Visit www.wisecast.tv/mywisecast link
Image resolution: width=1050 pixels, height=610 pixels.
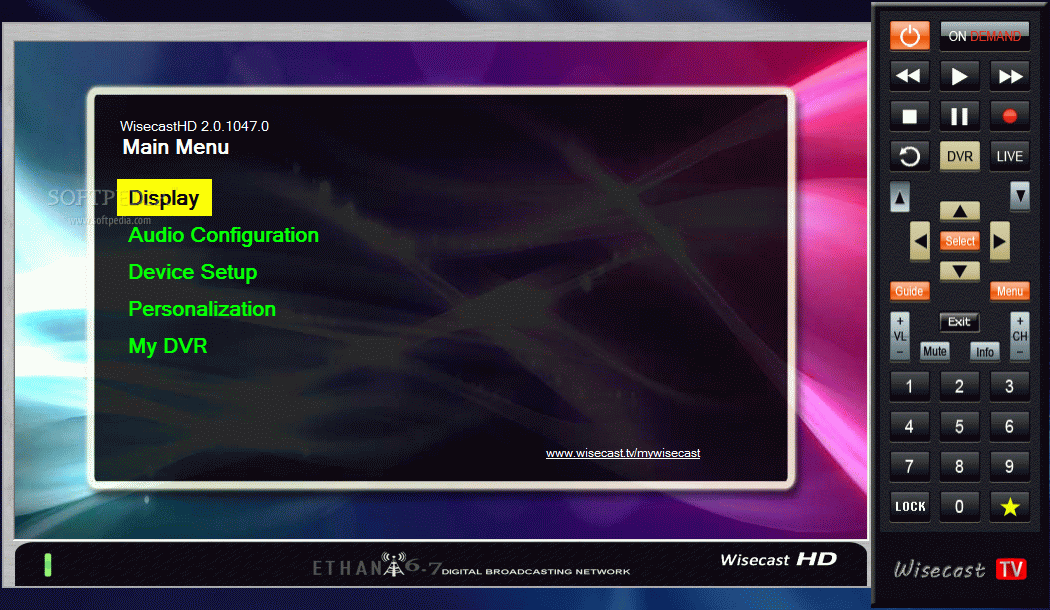click(x=623, y=453)
